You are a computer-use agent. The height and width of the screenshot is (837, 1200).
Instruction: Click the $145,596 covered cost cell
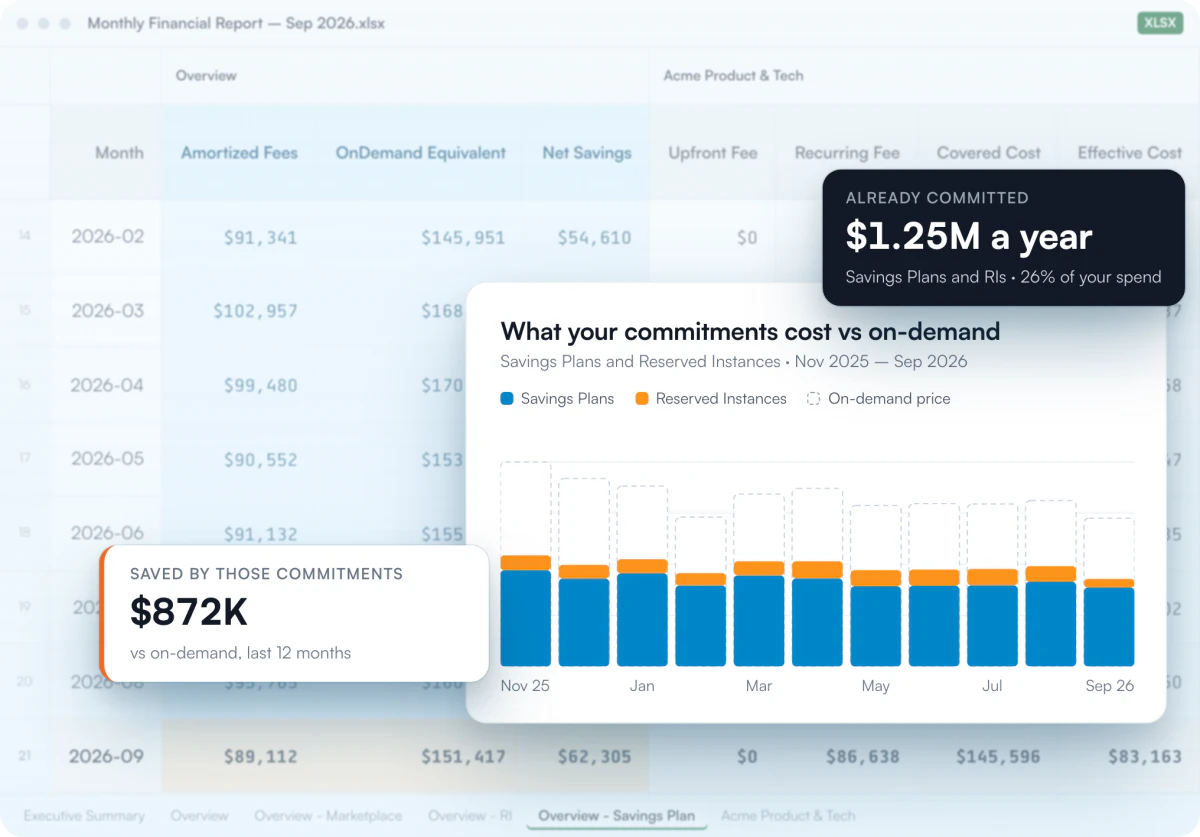(997, 757)
